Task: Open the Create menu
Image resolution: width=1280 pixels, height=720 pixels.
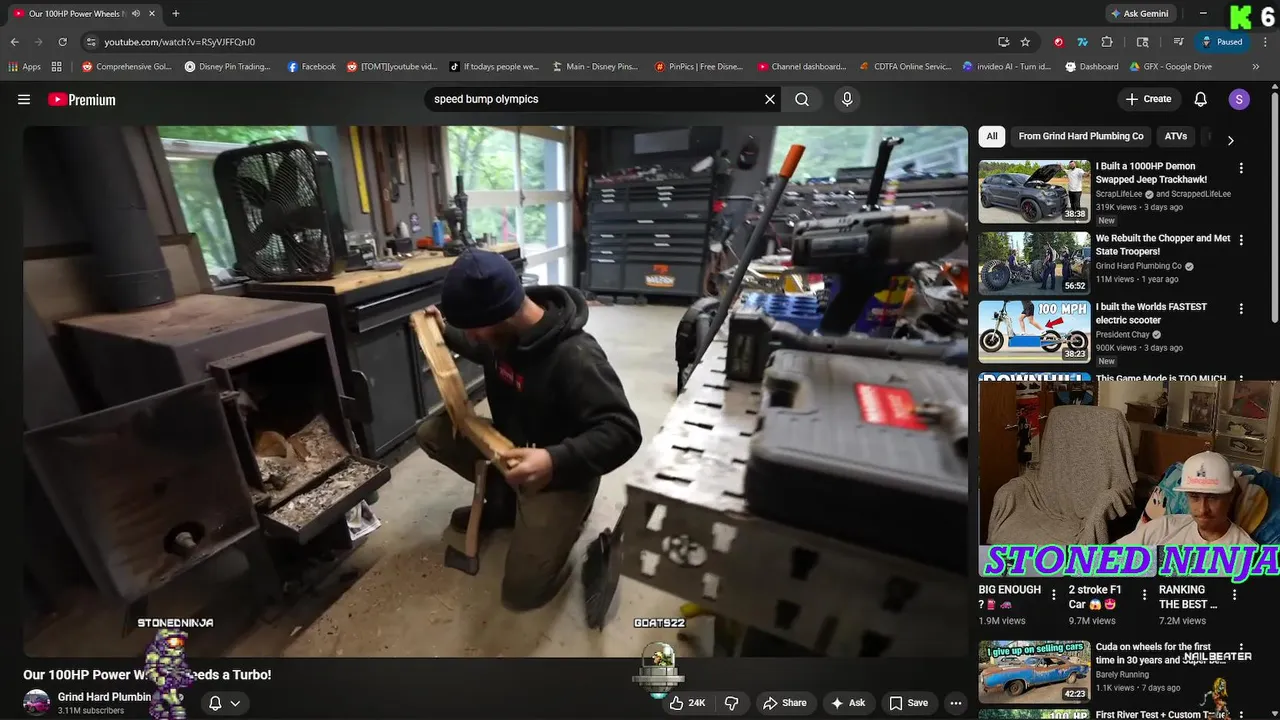Action: point(1148,99)
